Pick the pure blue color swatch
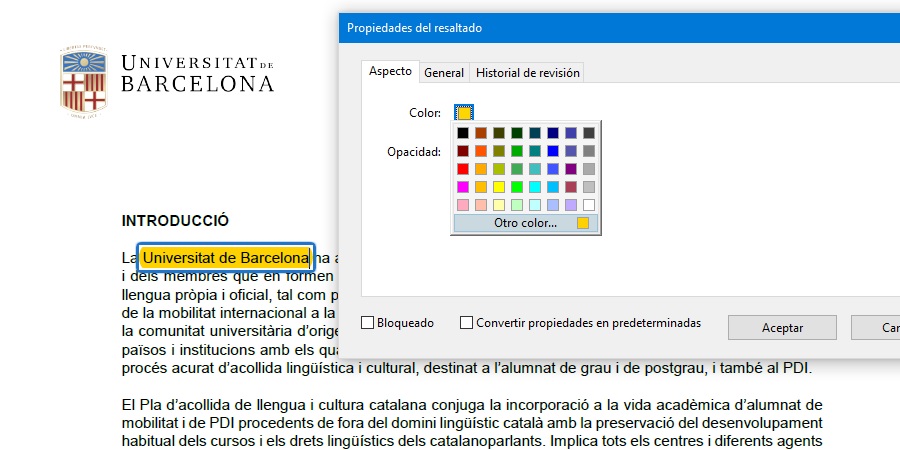 pos(553,151)
